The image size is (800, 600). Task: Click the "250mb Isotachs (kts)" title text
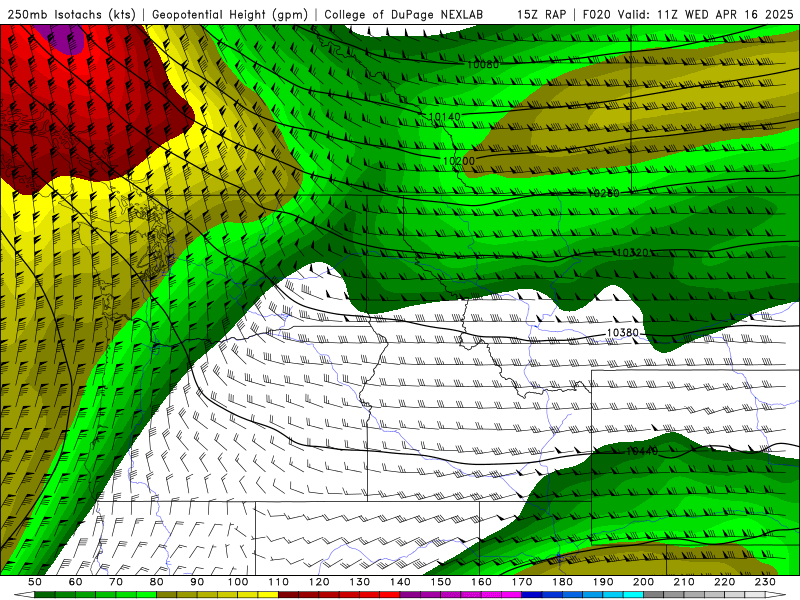click(71, 15)
